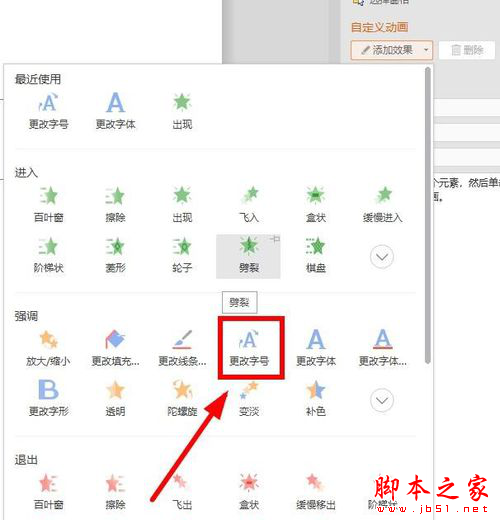Click the effects list vertical scrollbar

(428, 215)
